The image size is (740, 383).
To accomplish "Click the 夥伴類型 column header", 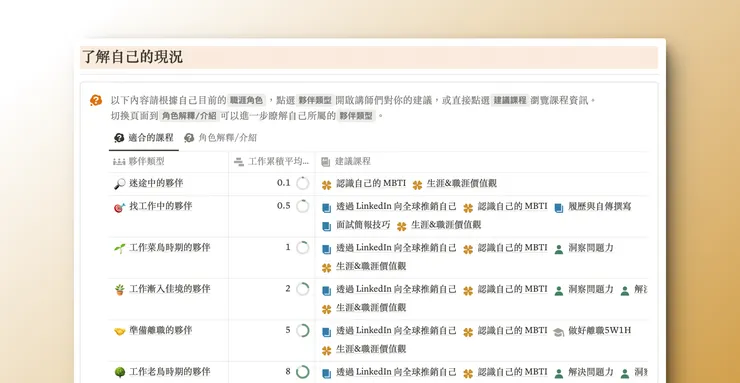I will pos(169,162).
